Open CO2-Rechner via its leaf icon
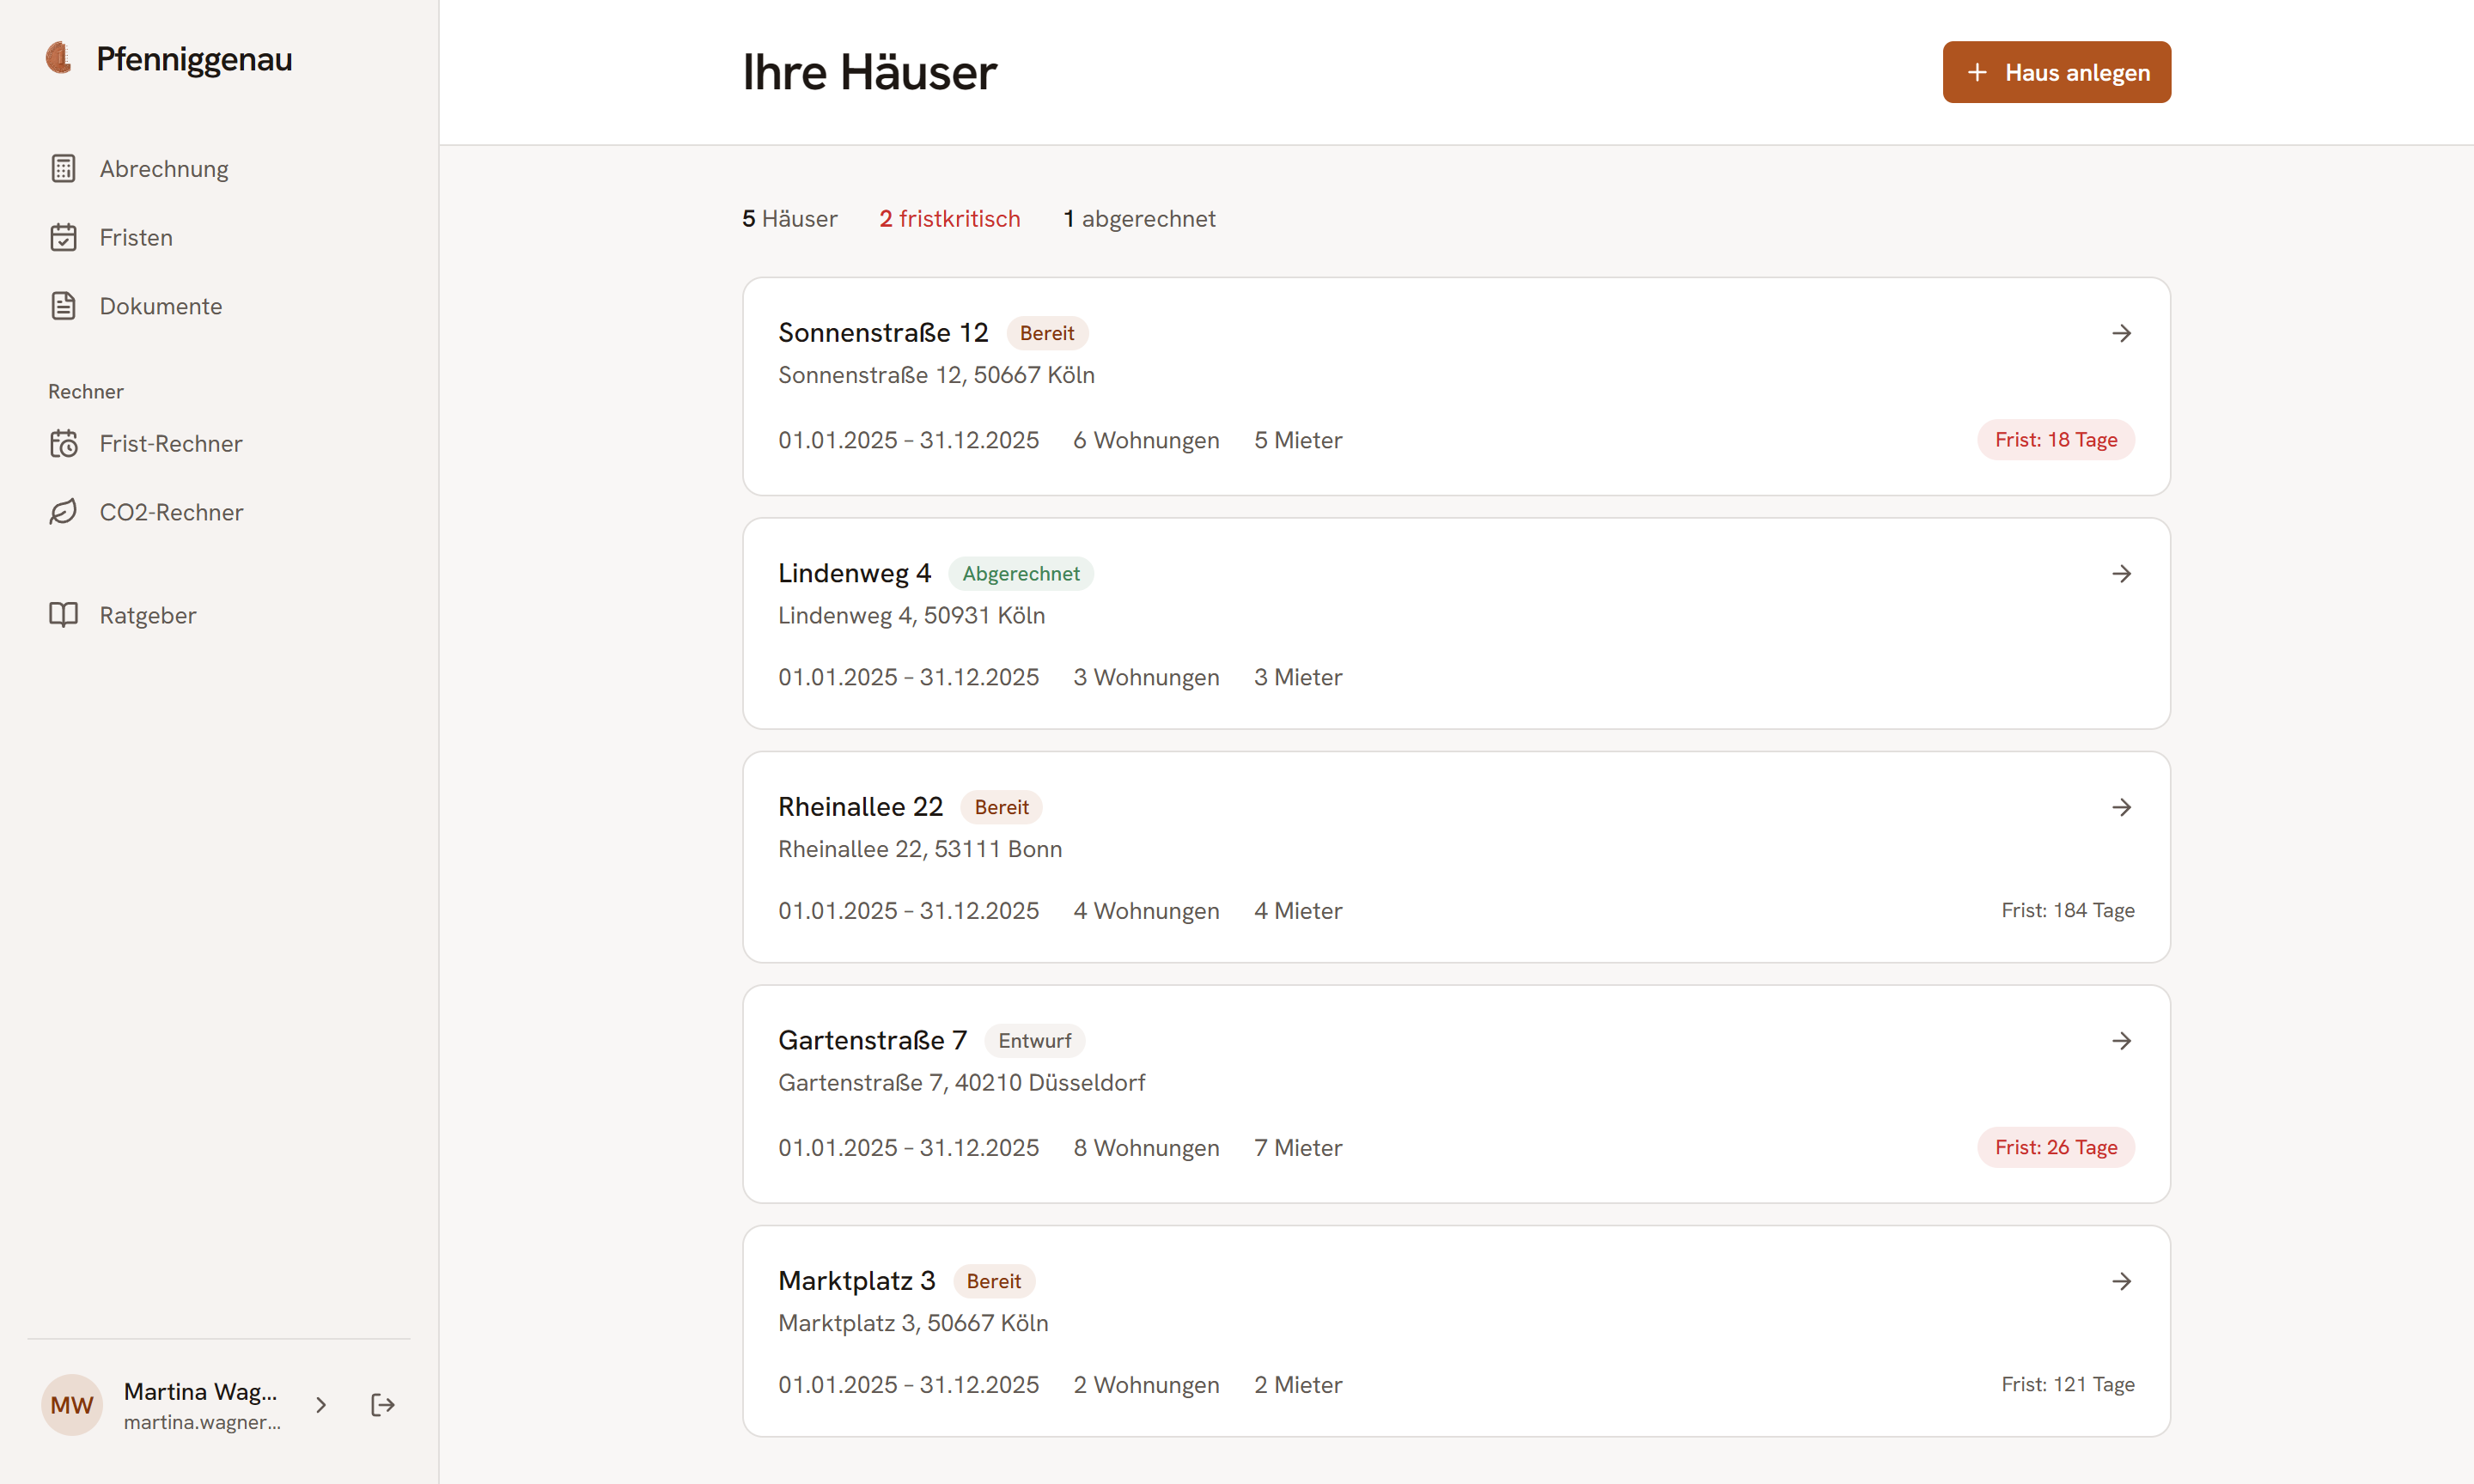The width and height of the screenshot is (2474, 1484). coord(63,512)
